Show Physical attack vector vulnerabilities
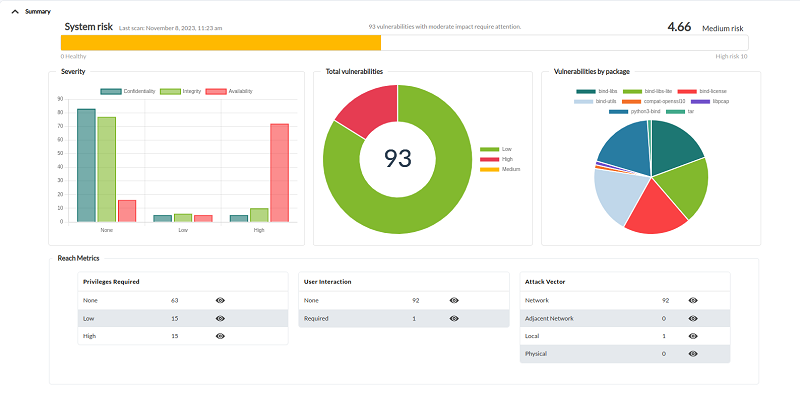 coord(693,354)
